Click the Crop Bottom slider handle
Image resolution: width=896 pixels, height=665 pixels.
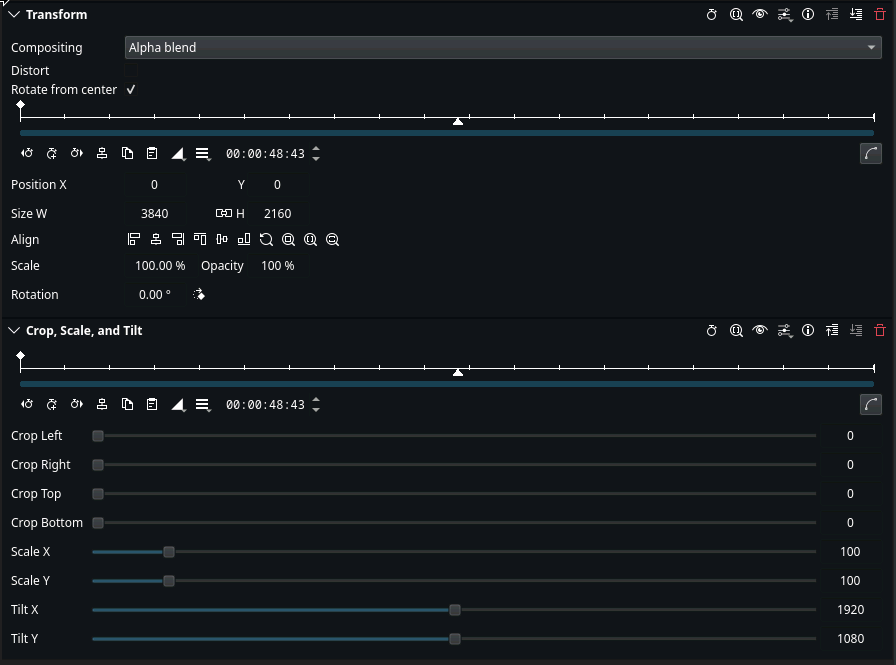coord(98,523)
